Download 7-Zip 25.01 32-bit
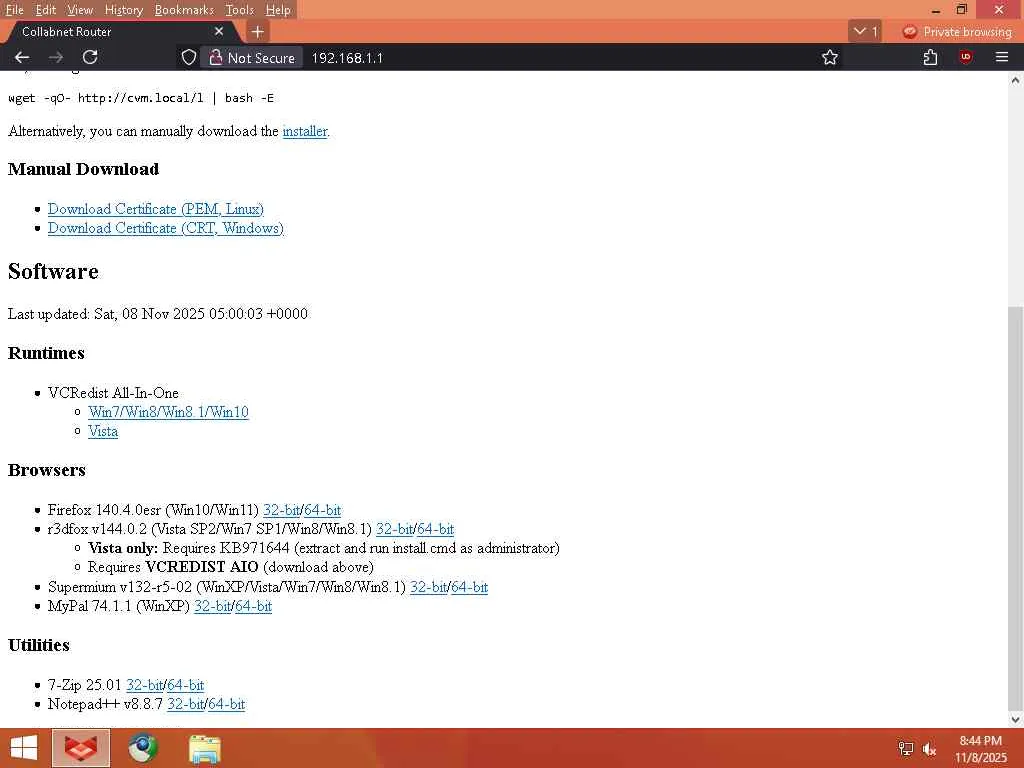1024x768 pixels. pyautogui.click(x=144, y=685)
